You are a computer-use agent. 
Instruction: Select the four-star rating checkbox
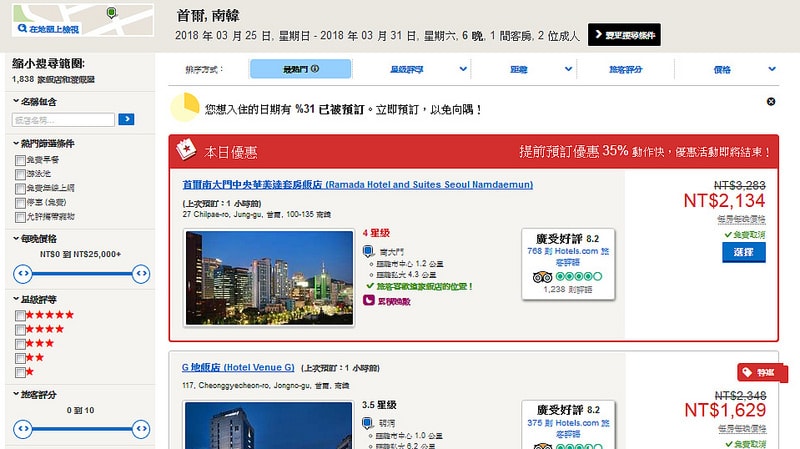coord(20,330)
